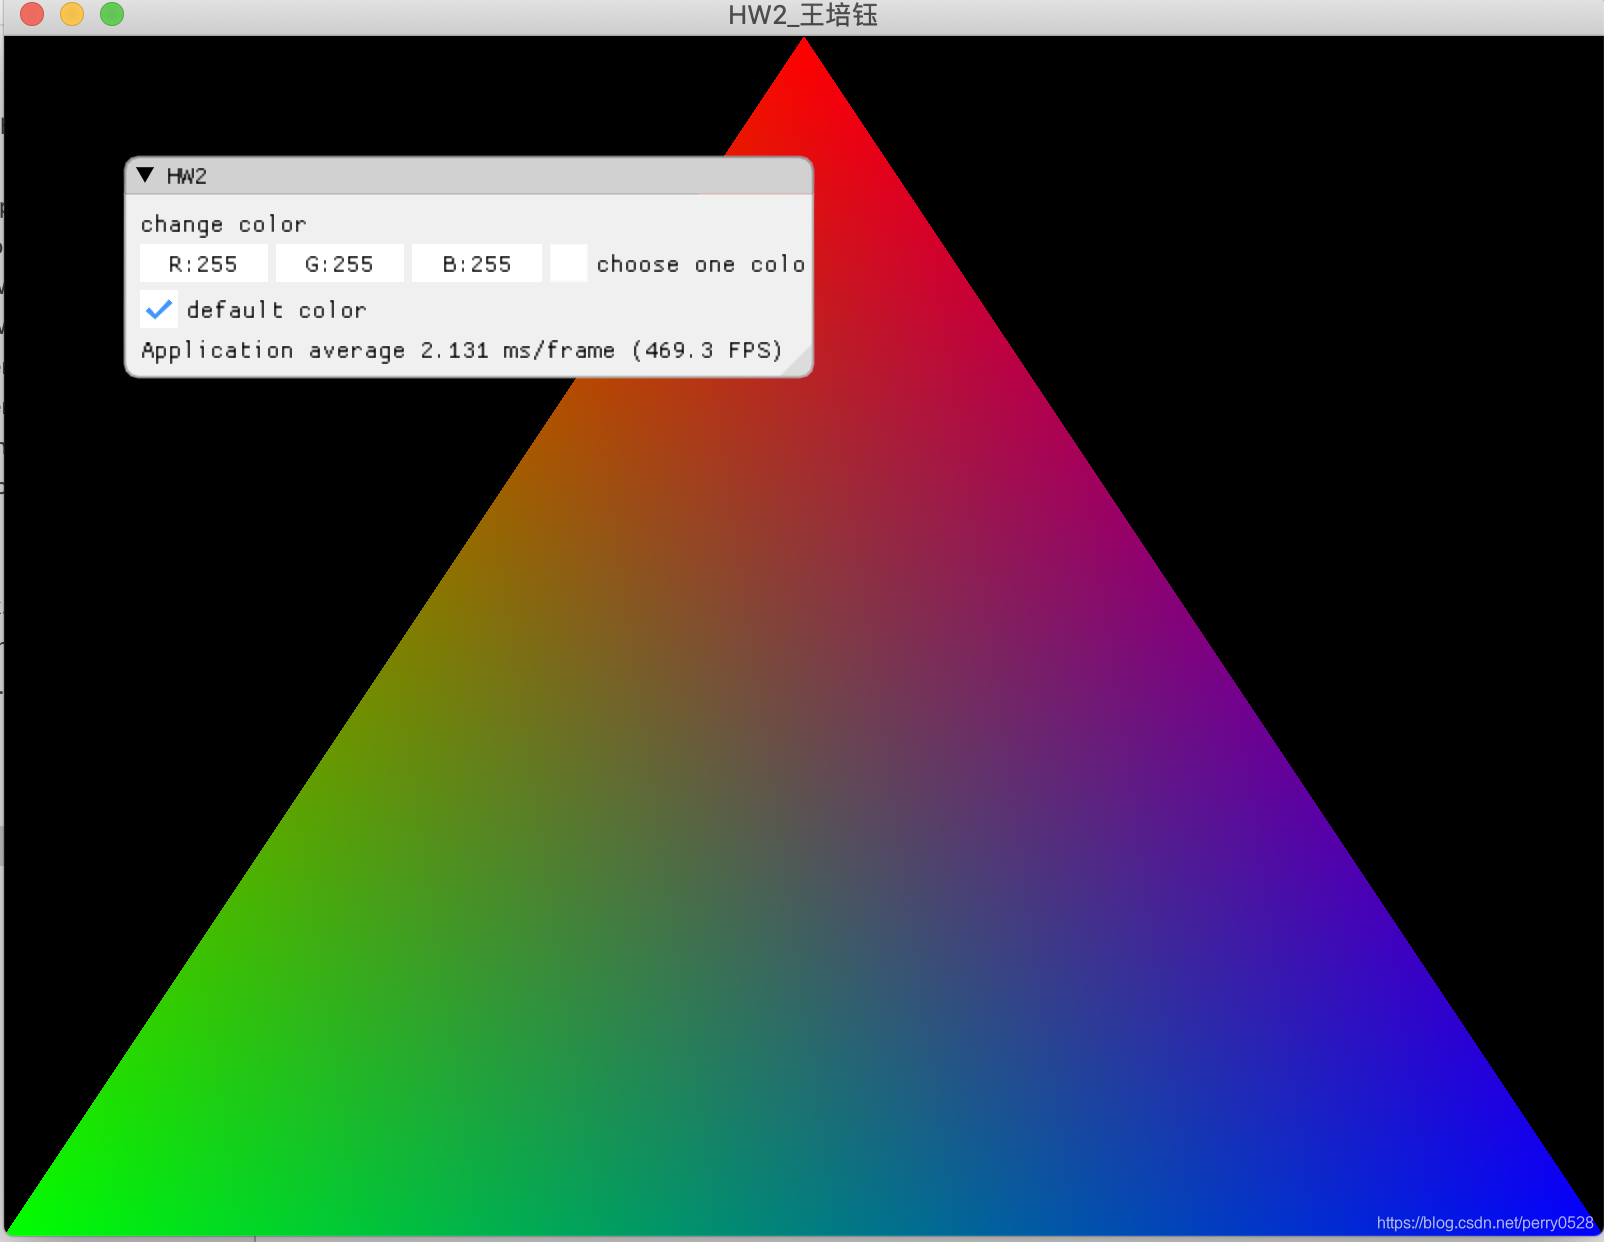The height and width of the screenshot is (1242, 1604).
Task: Minimize the window with the yellow button
Action: tap(72, 14)
